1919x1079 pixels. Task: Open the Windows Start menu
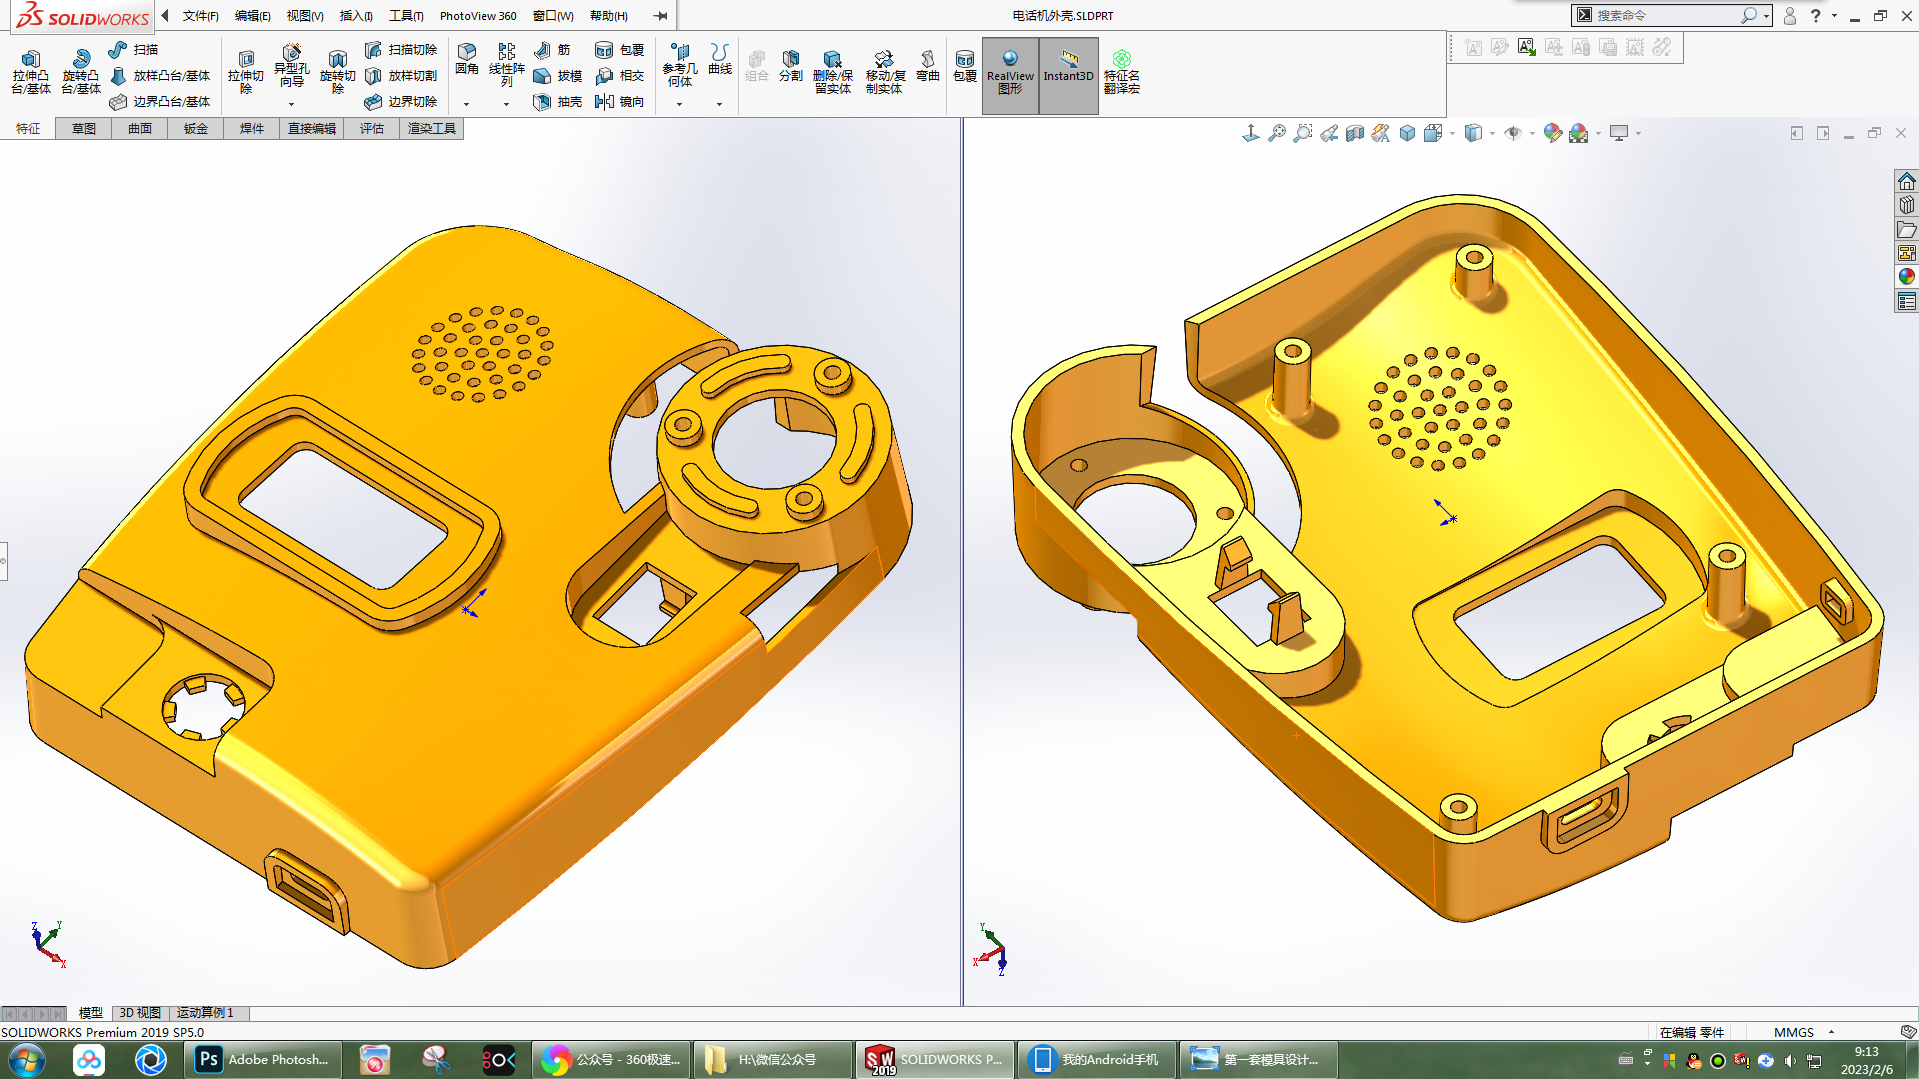(26, 1060)
